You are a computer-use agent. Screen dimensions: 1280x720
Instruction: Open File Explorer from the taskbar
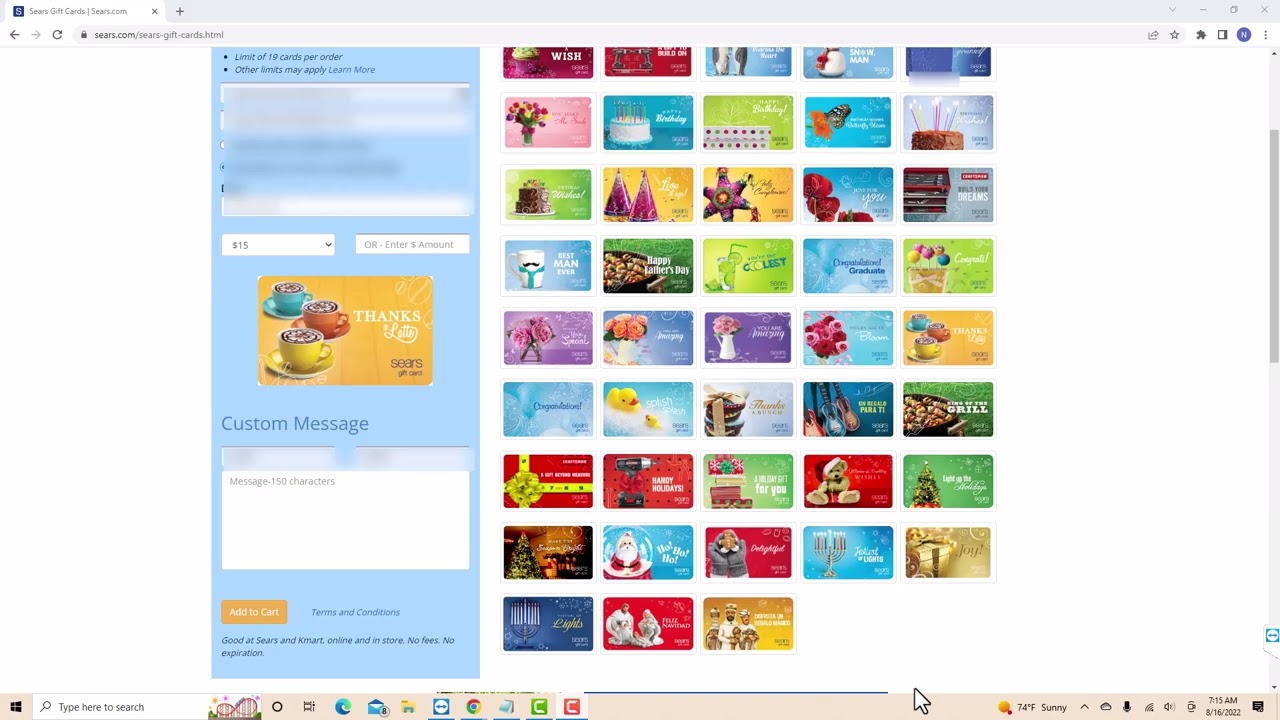(x=408, y=707)
